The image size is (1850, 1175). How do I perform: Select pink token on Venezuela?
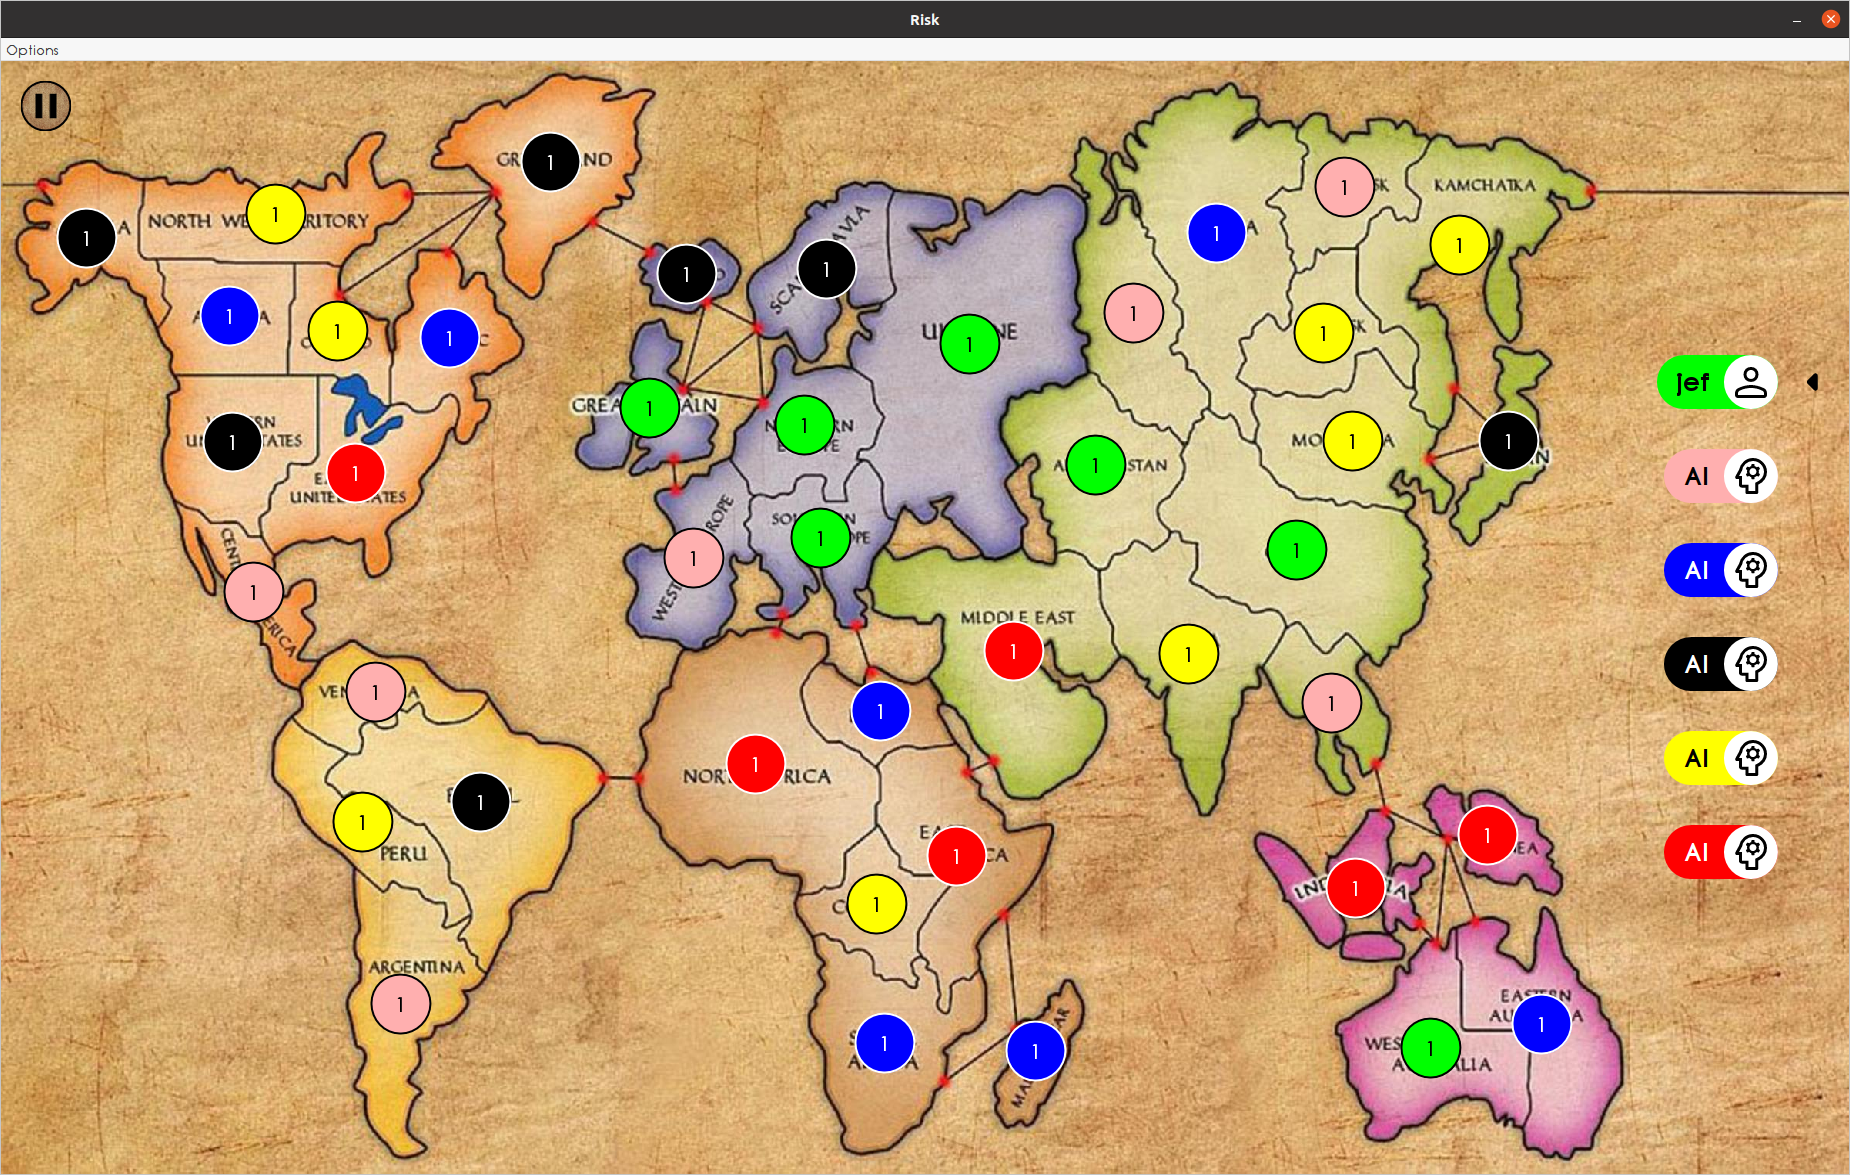[375, 692]
